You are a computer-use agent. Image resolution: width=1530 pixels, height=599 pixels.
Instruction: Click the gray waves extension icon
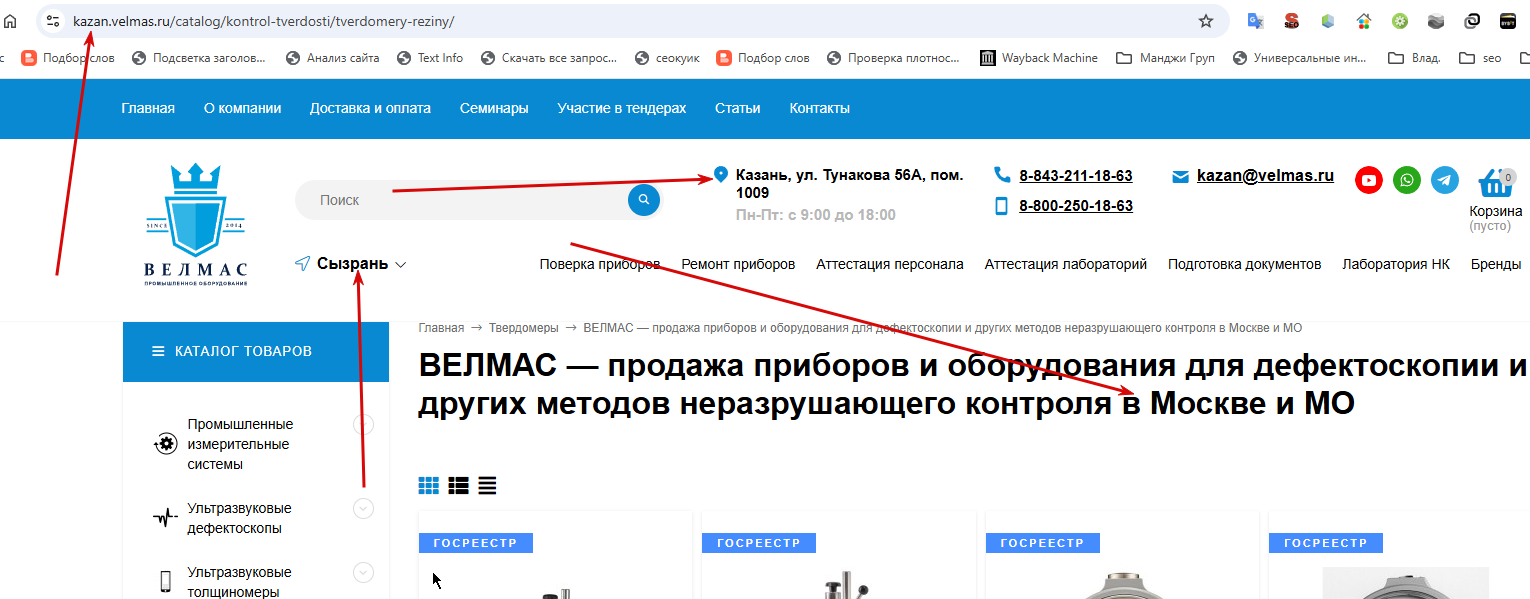1436,21
